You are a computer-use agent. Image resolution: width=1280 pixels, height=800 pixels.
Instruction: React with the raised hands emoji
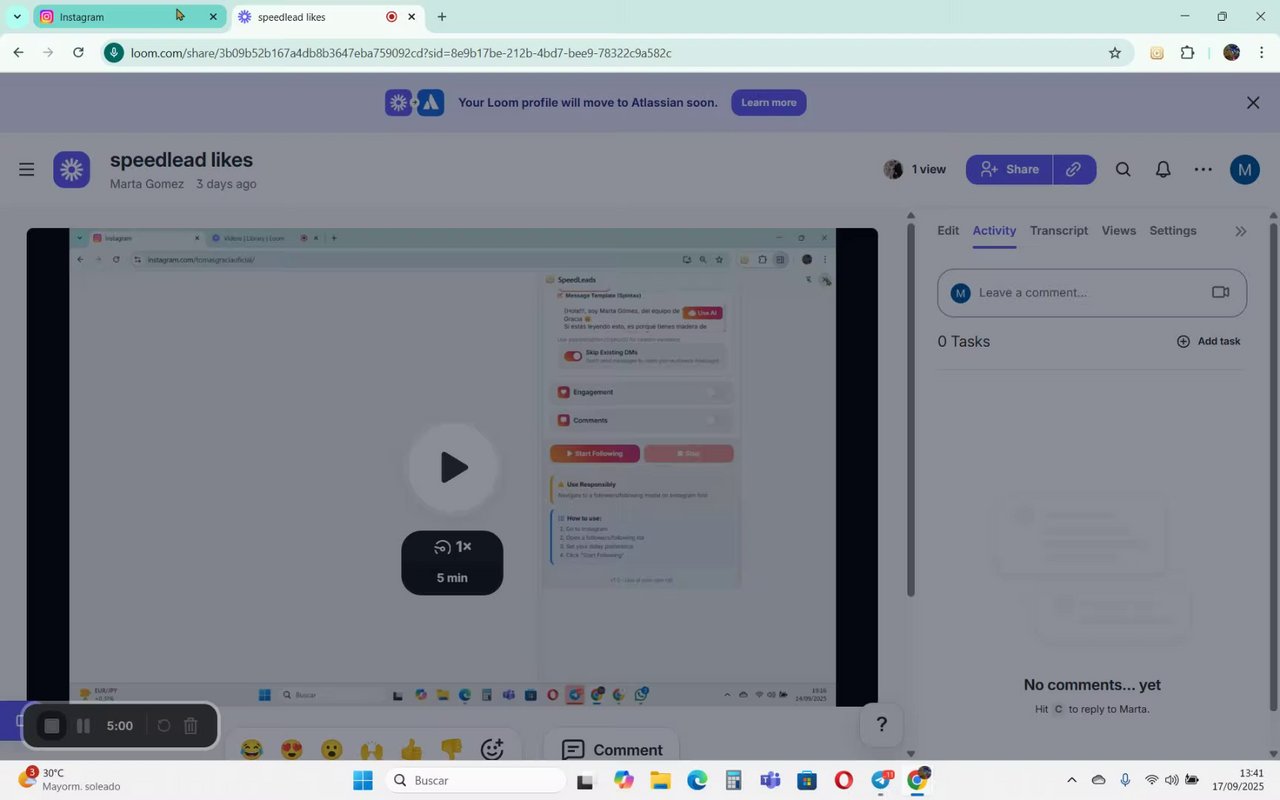coord(372,749)
